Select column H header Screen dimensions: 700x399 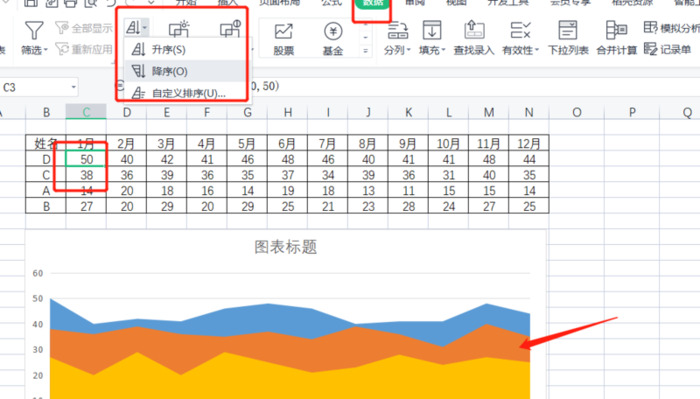[x=288, y=112]
